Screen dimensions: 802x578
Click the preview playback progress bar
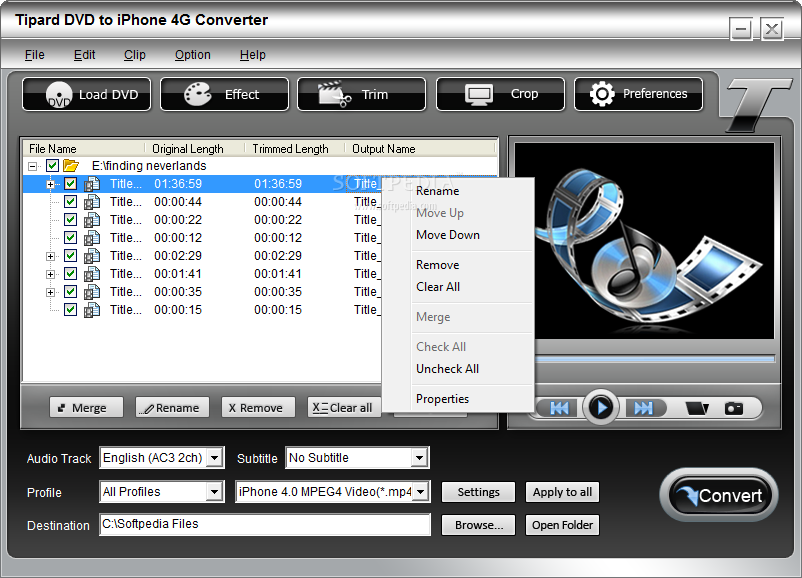pos(655,359)
